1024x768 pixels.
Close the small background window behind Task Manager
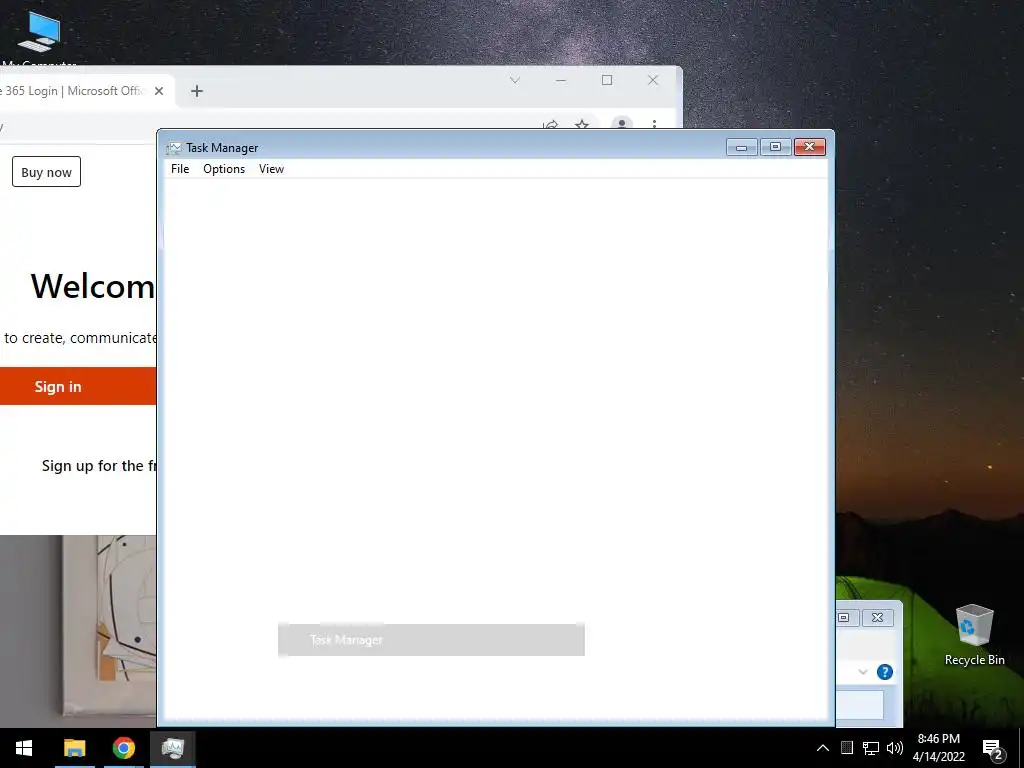878,617
